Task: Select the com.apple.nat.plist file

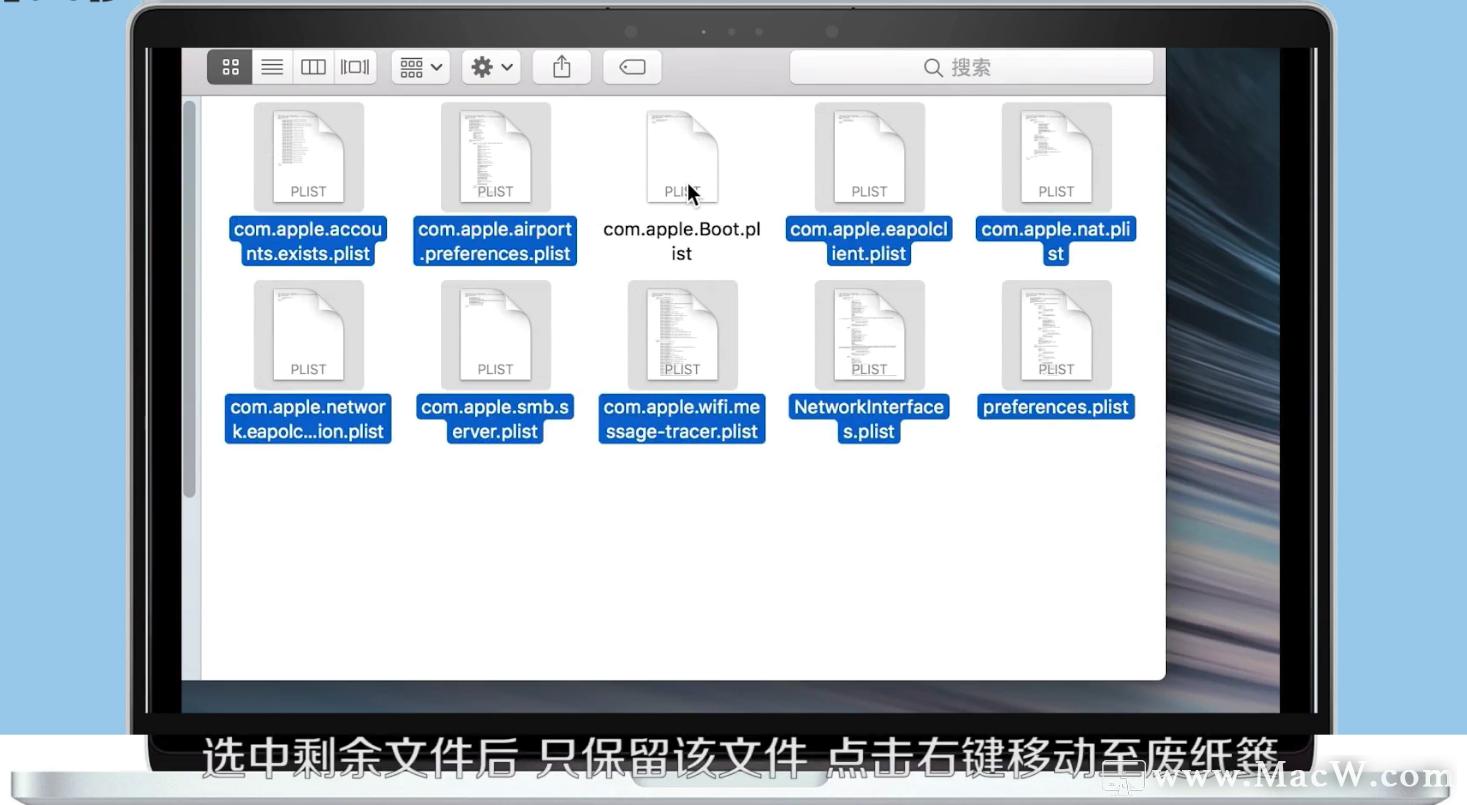Action: [x=1055, y=155]
